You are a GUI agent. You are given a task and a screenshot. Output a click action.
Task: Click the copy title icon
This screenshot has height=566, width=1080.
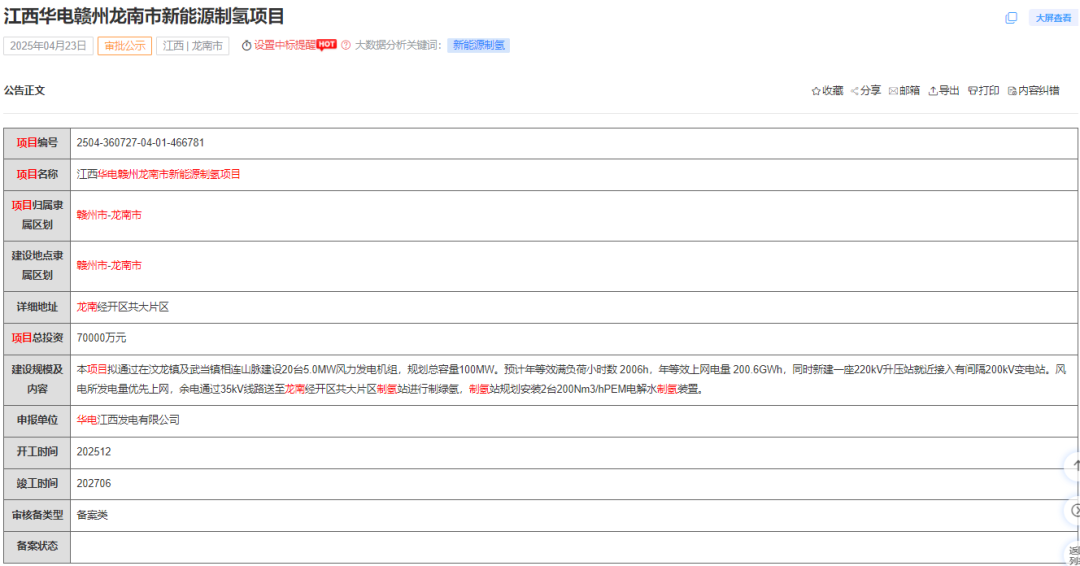(x=1011, y=18)
